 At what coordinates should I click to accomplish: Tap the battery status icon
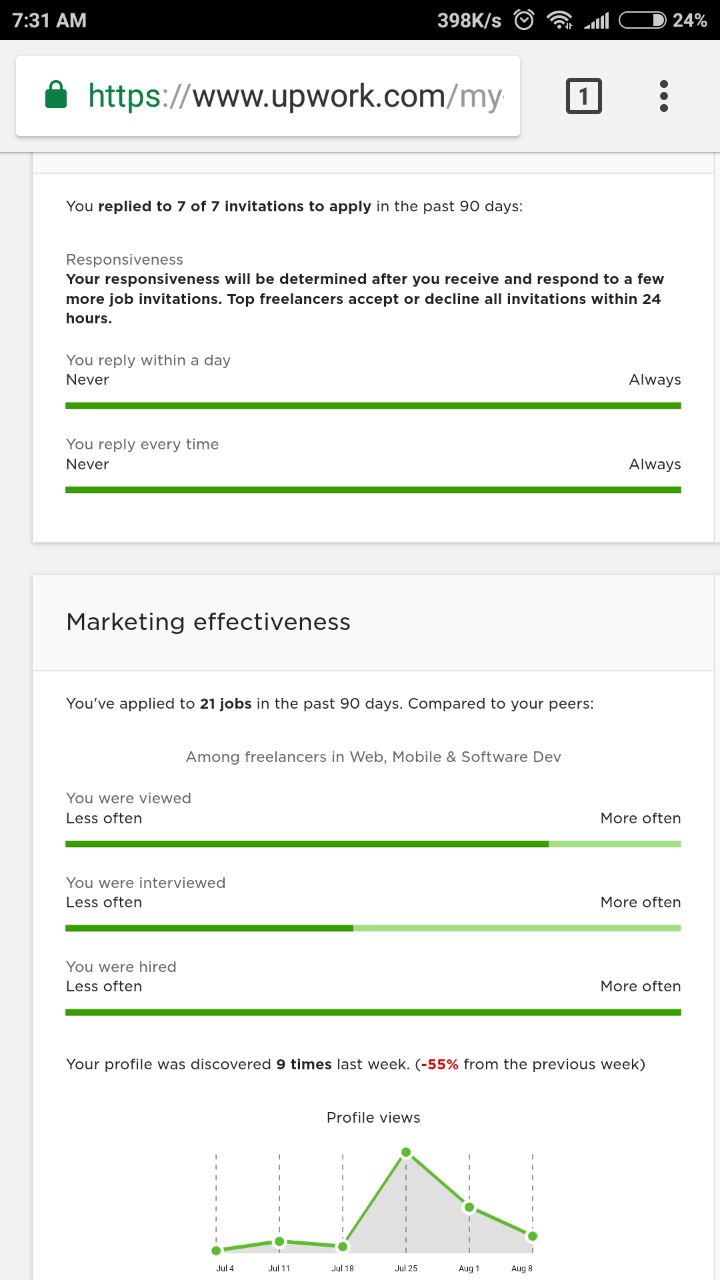point(642,20)
